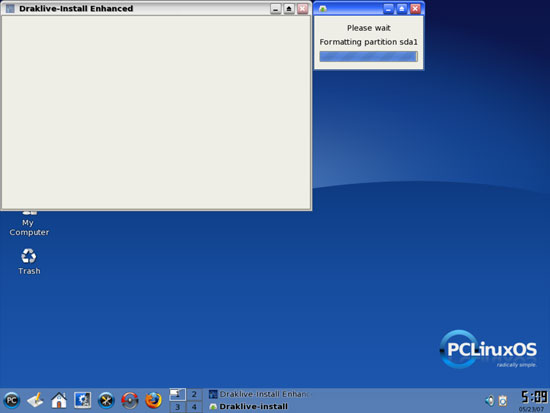Switch to virtual desktop 2

click(x=194, y=394)
